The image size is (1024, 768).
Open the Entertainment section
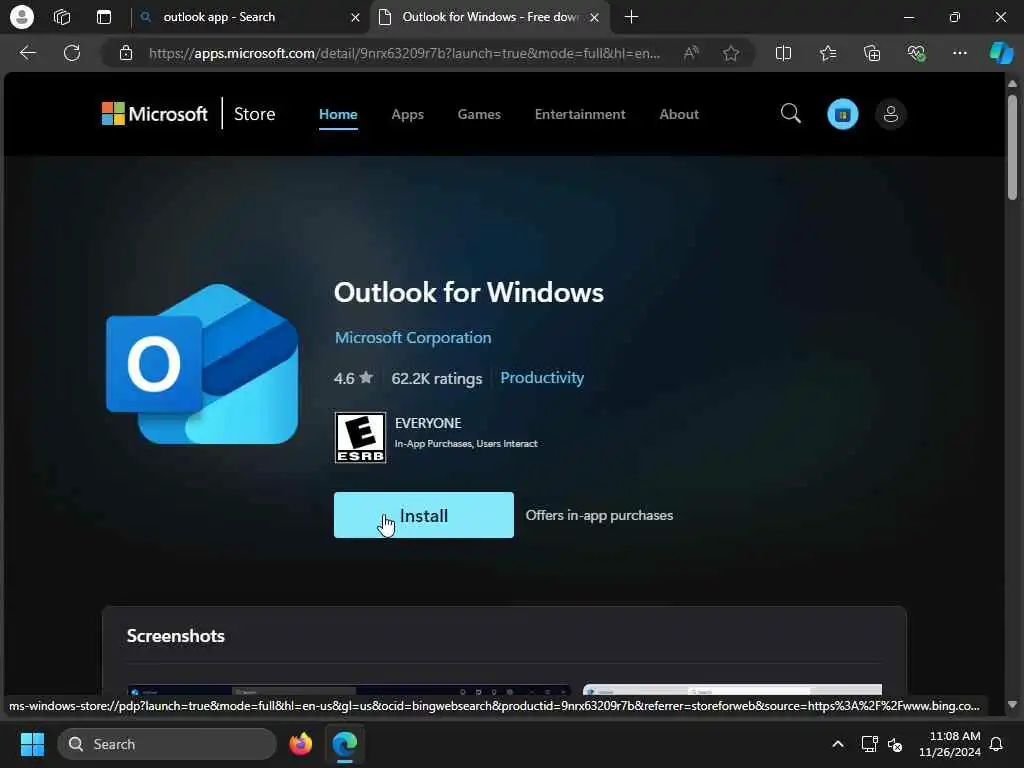580,114
